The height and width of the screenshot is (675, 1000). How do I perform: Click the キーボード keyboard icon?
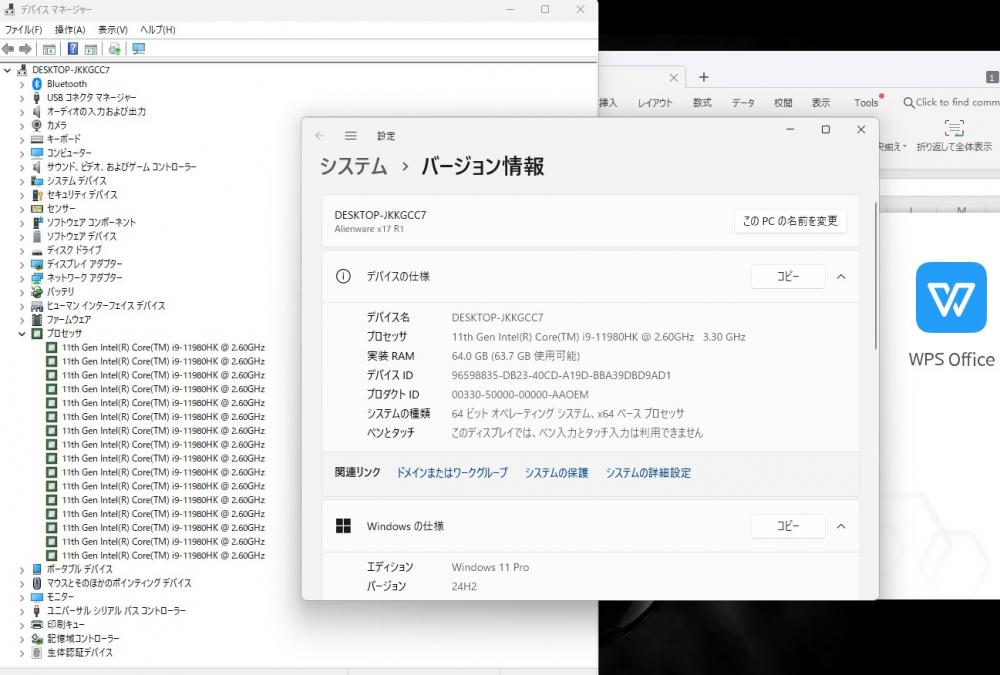(x=37, y=139)
